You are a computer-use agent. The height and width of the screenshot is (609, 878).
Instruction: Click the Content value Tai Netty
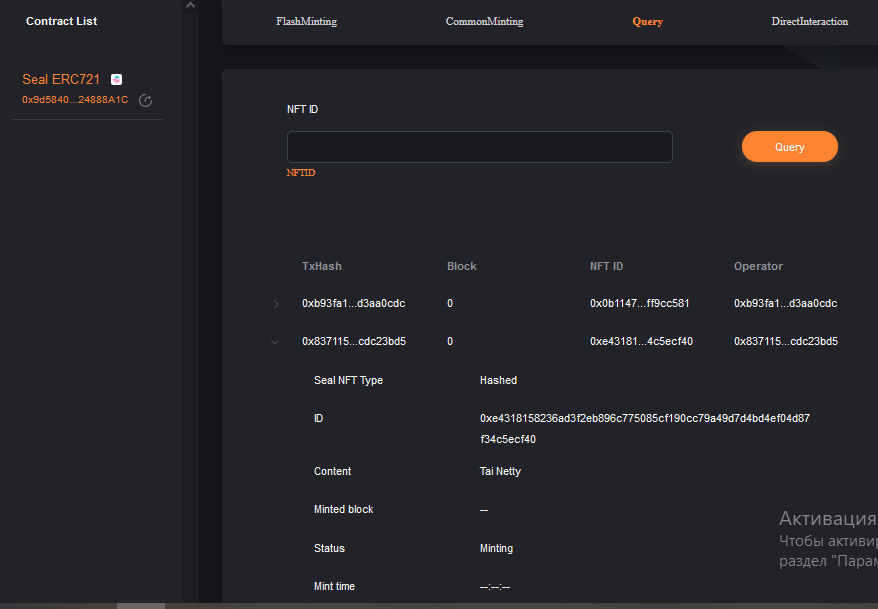pos(500,471)
